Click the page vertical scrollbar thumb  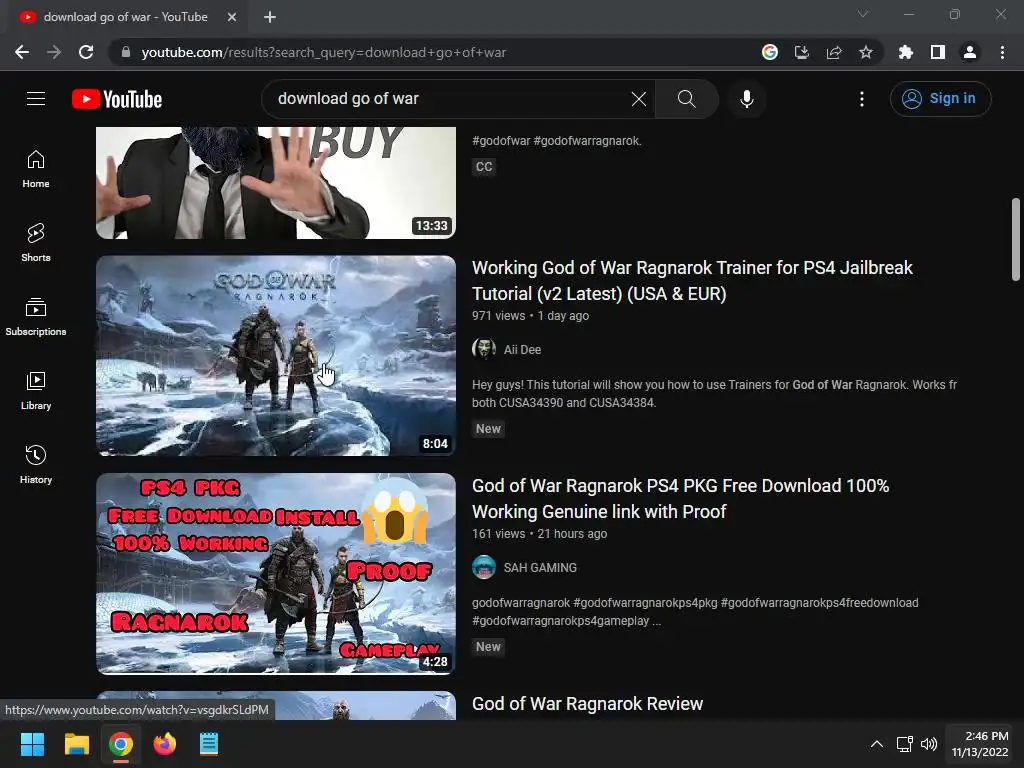pyautogui.click(x=1016, y=239)
